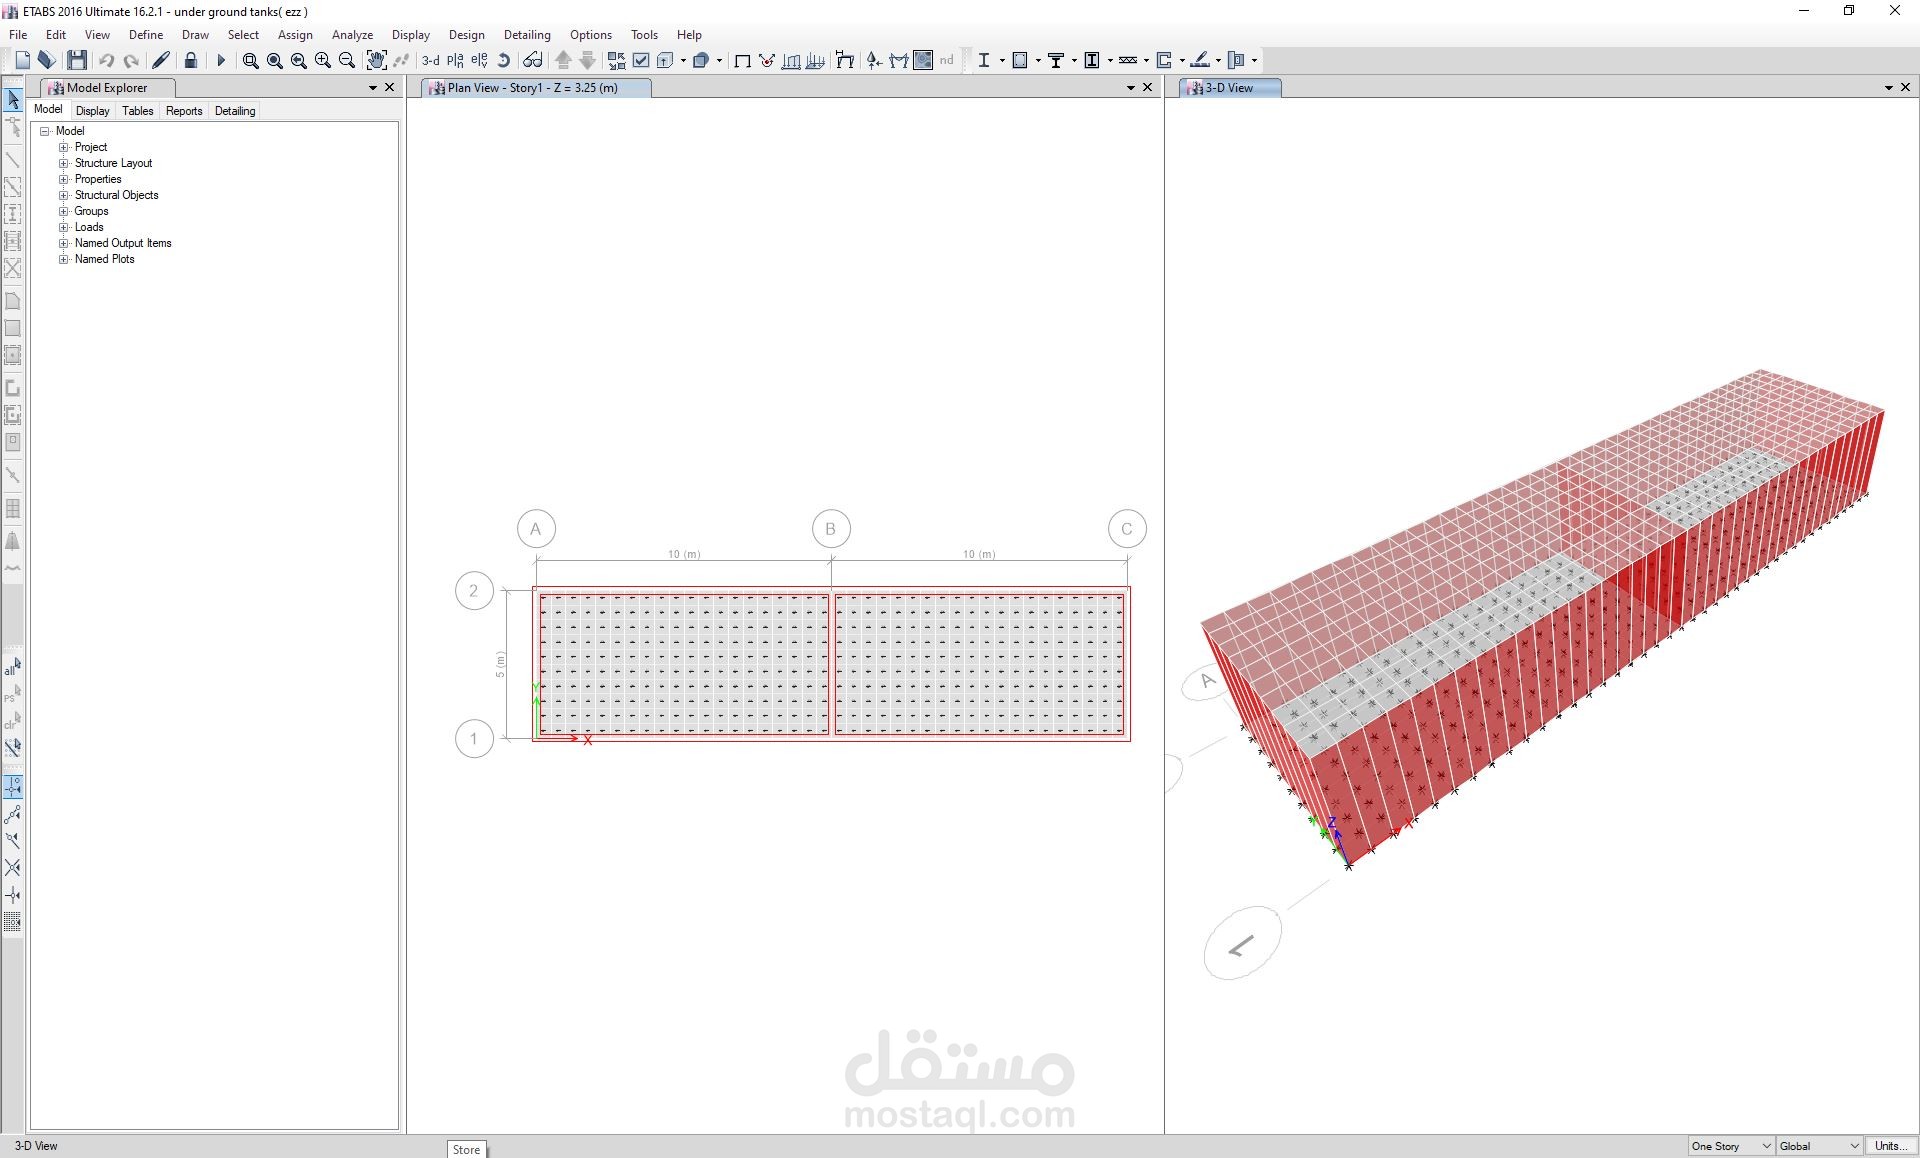Select the Rubber Band Zoom magnifier icon

click(250, 60)
